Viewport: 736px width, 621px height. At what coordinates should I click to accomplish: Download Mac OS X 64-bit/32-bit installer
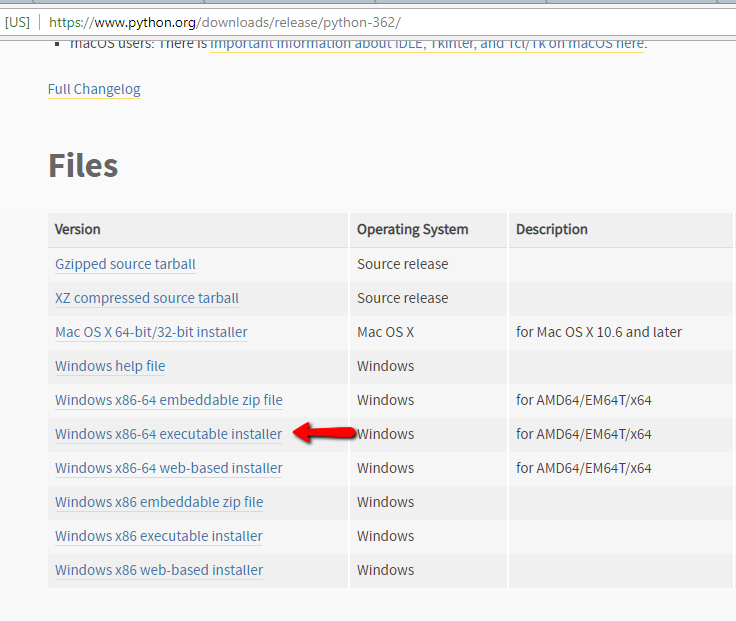click(x=151, y=332)
